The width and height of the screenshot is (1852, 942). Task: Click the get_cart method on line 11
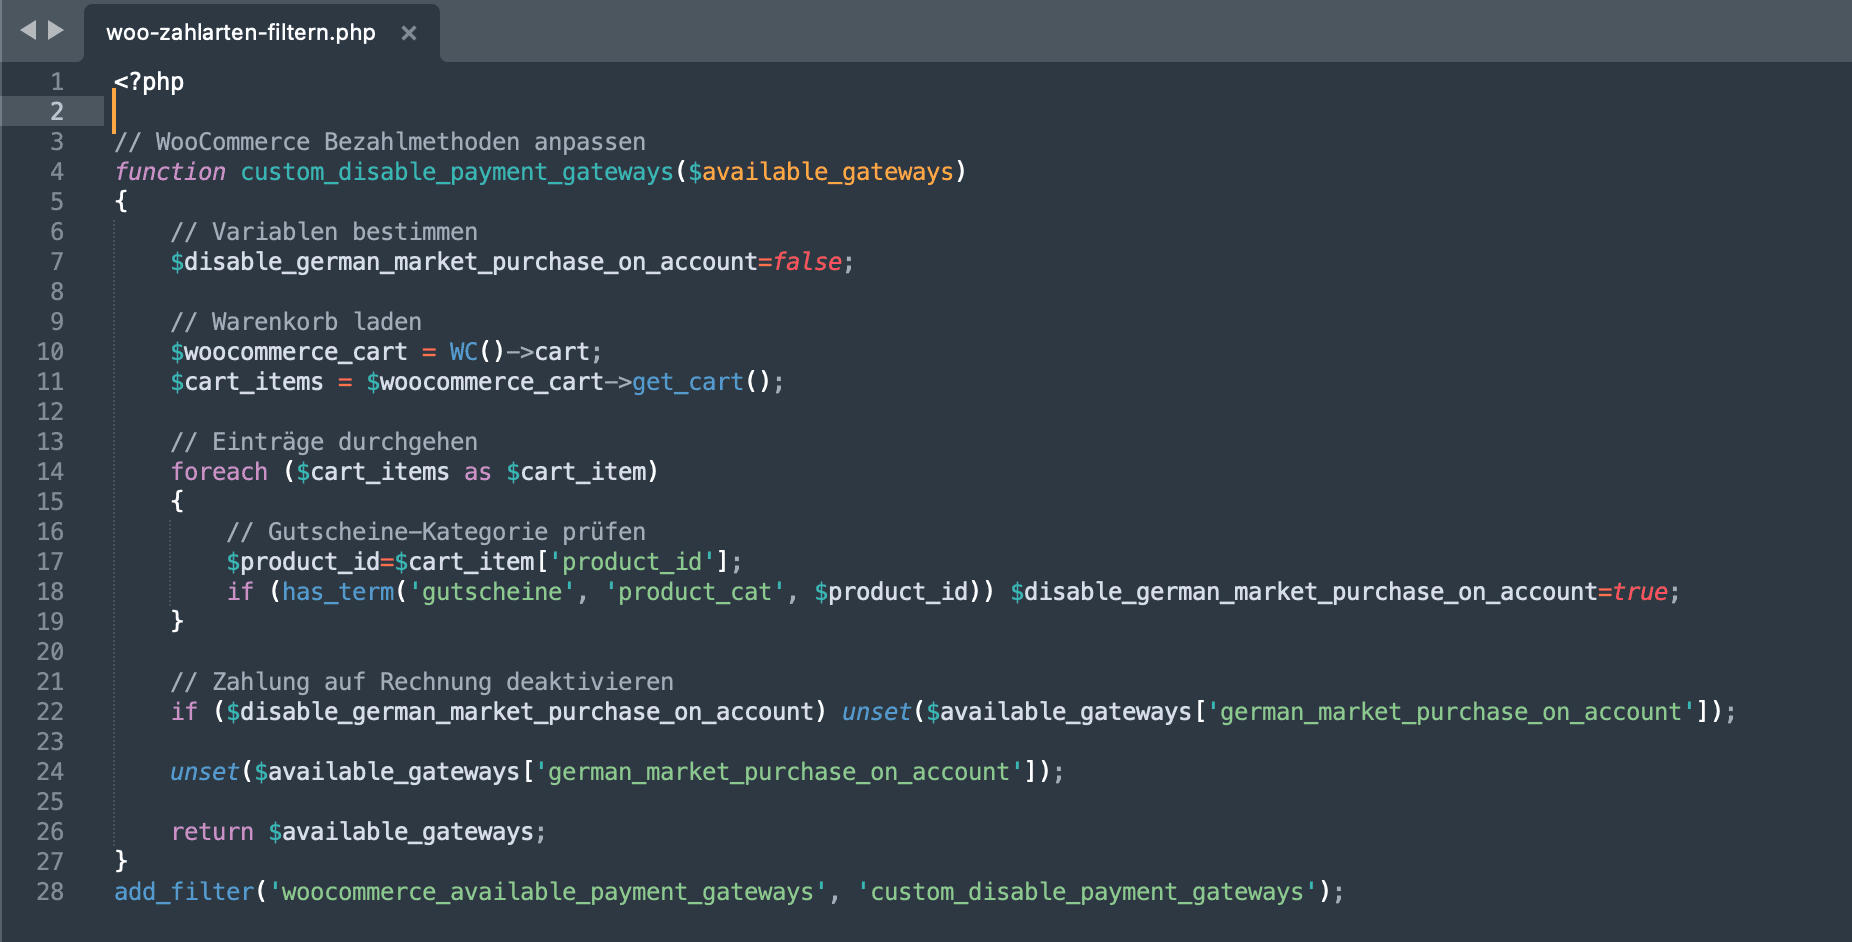[688, 382]
